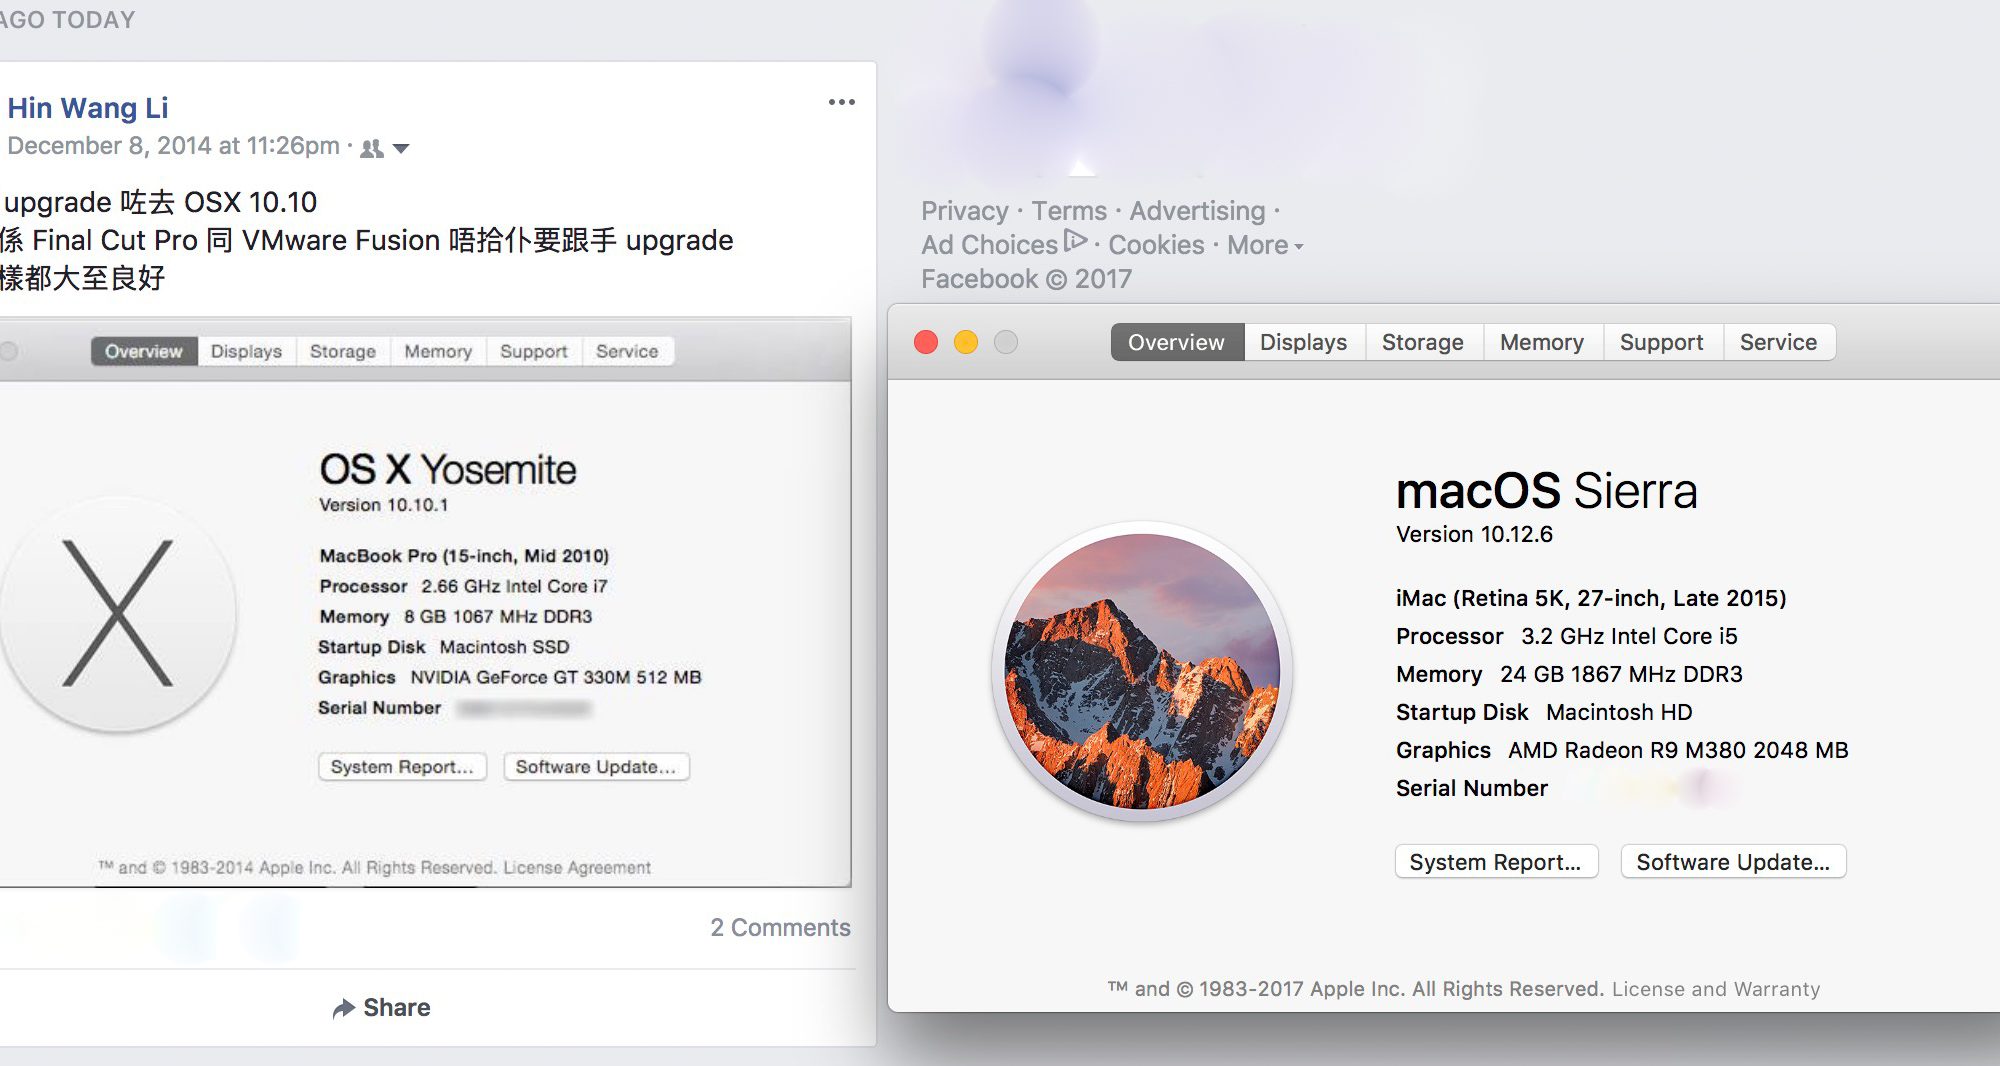Click the post date December 8, 2014
The height and width of the screenshot is (1066, 2000).
click(173, 146)
